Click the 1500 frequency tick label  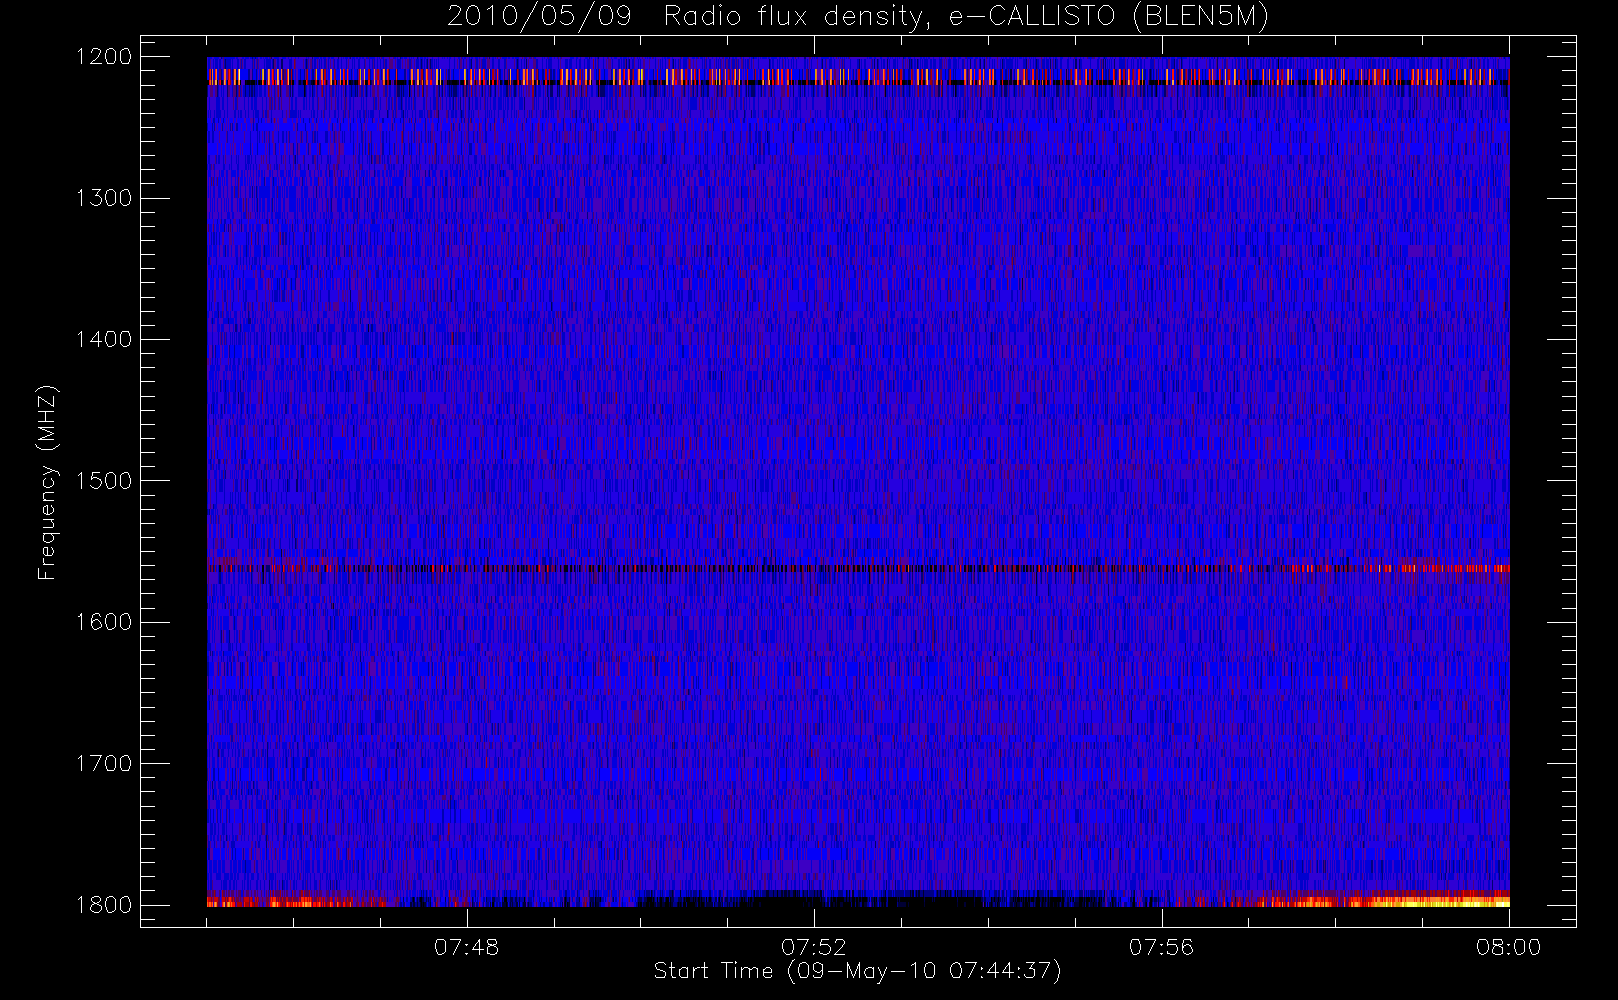[x=104, y=481]
